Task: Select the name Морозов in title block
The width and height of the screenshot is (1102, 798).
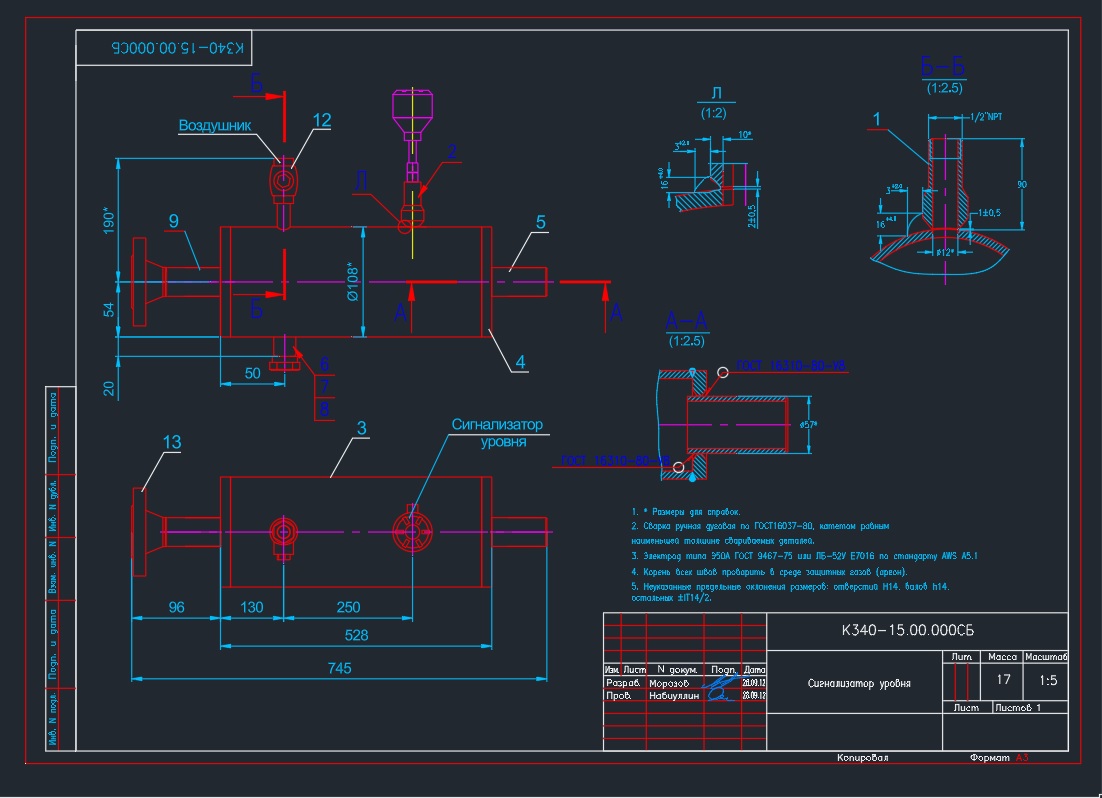Action: click(x=670, y=682)
